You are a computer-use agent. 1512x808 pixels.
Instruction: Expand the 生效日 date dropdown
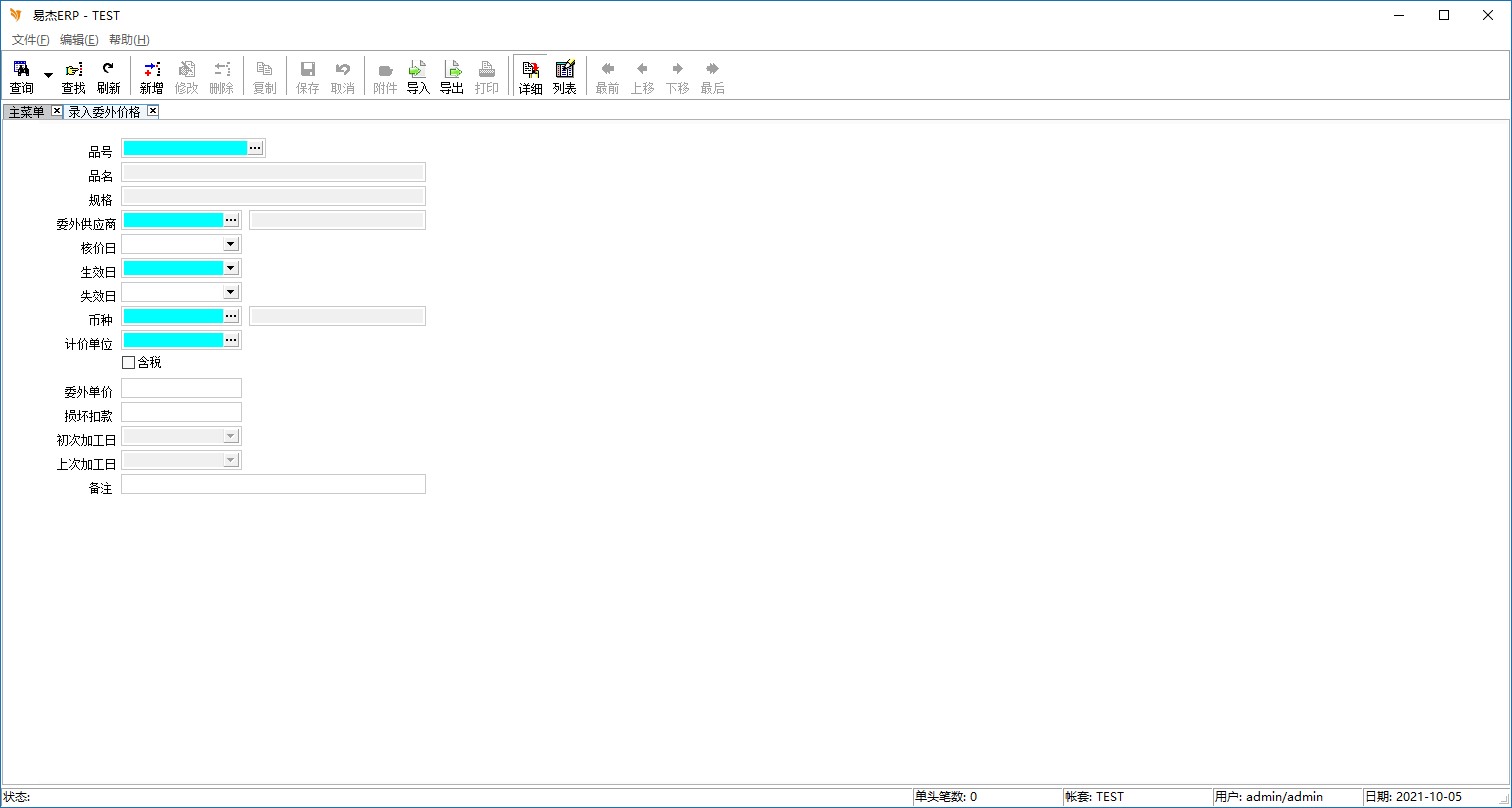(230, 268)
